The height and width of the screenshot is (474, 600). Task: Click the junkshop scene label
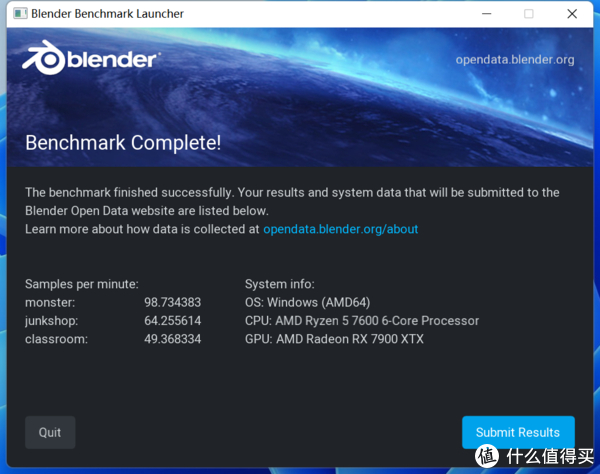[x=52, y=321]
